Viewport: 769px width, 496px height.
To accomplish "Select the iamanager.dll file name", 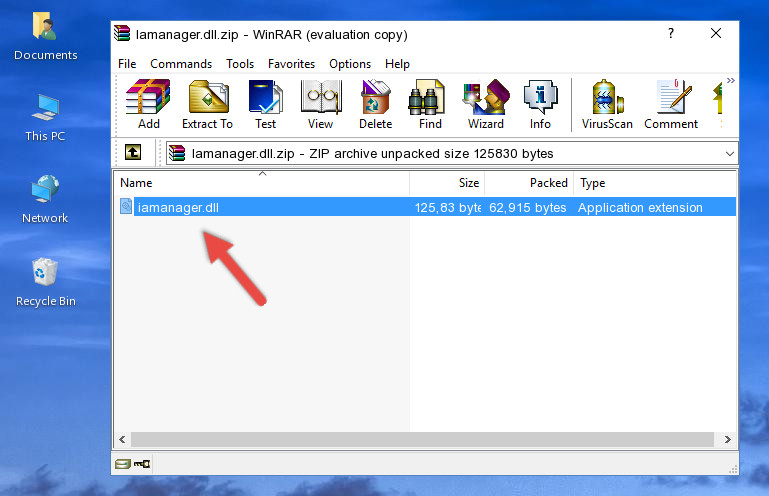I will click(178, 208).
